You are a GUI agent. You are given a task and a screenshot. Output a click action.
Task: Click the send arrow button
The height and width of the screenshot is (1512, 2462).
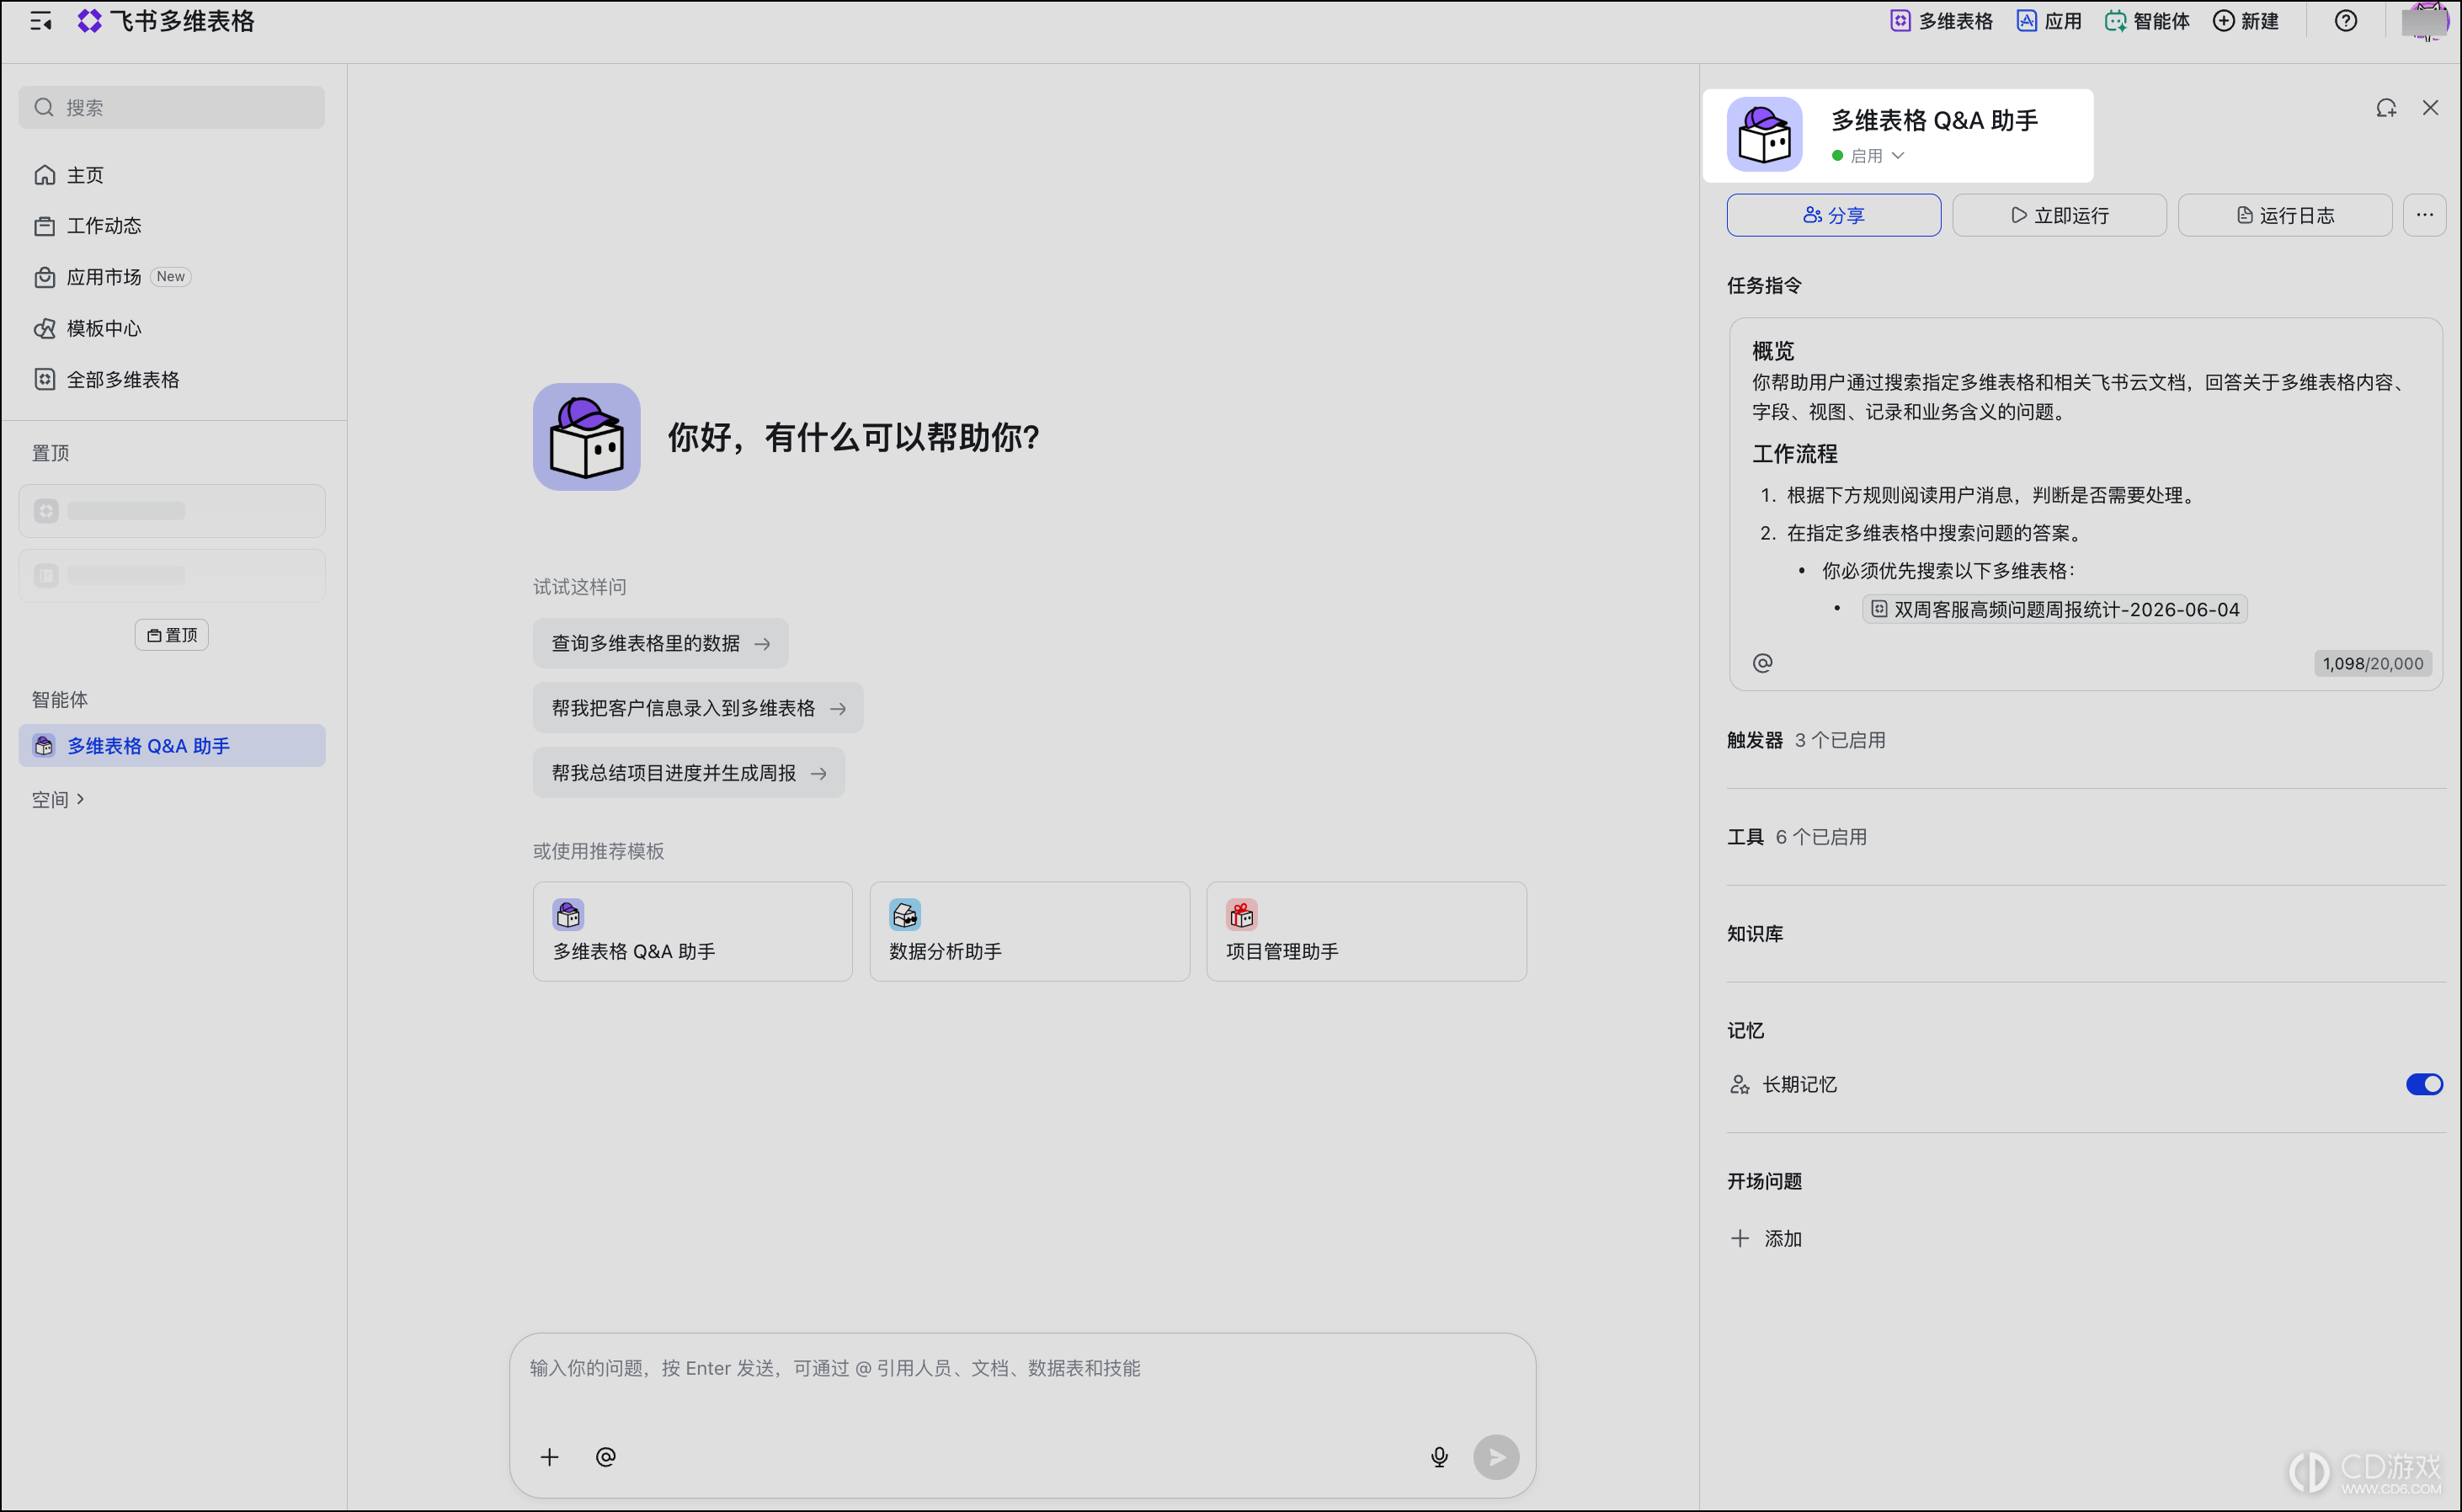coord(1496,1457)
